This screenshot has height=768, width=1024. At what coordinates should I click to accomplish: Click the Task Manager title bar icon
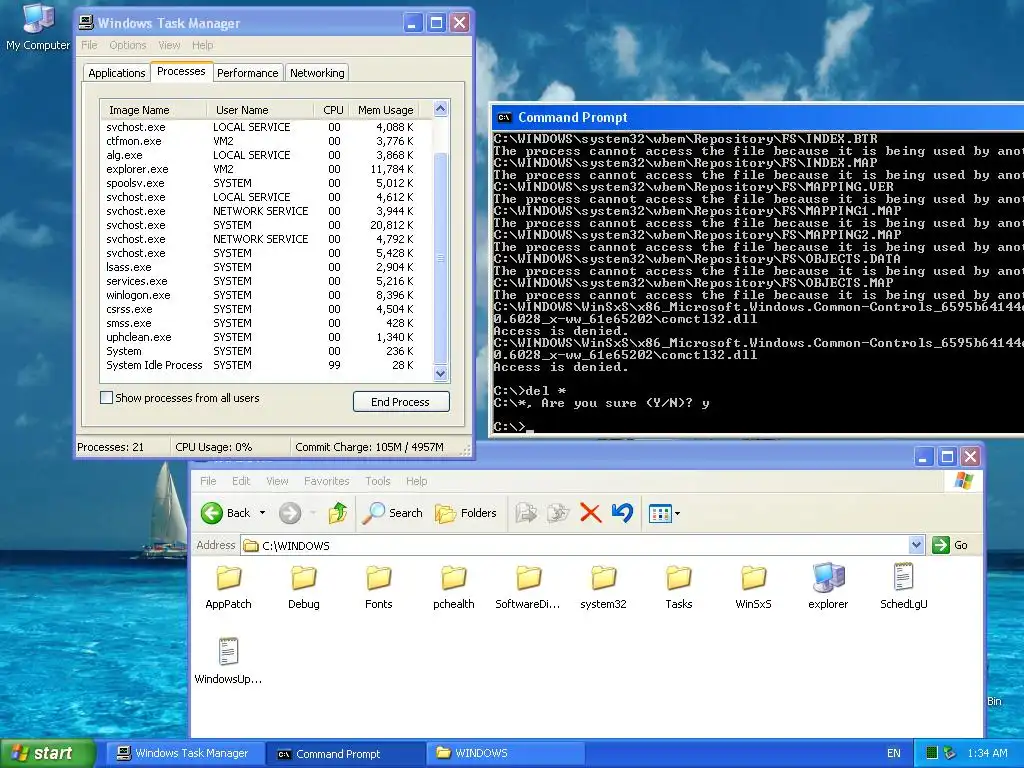click(86, 23)
